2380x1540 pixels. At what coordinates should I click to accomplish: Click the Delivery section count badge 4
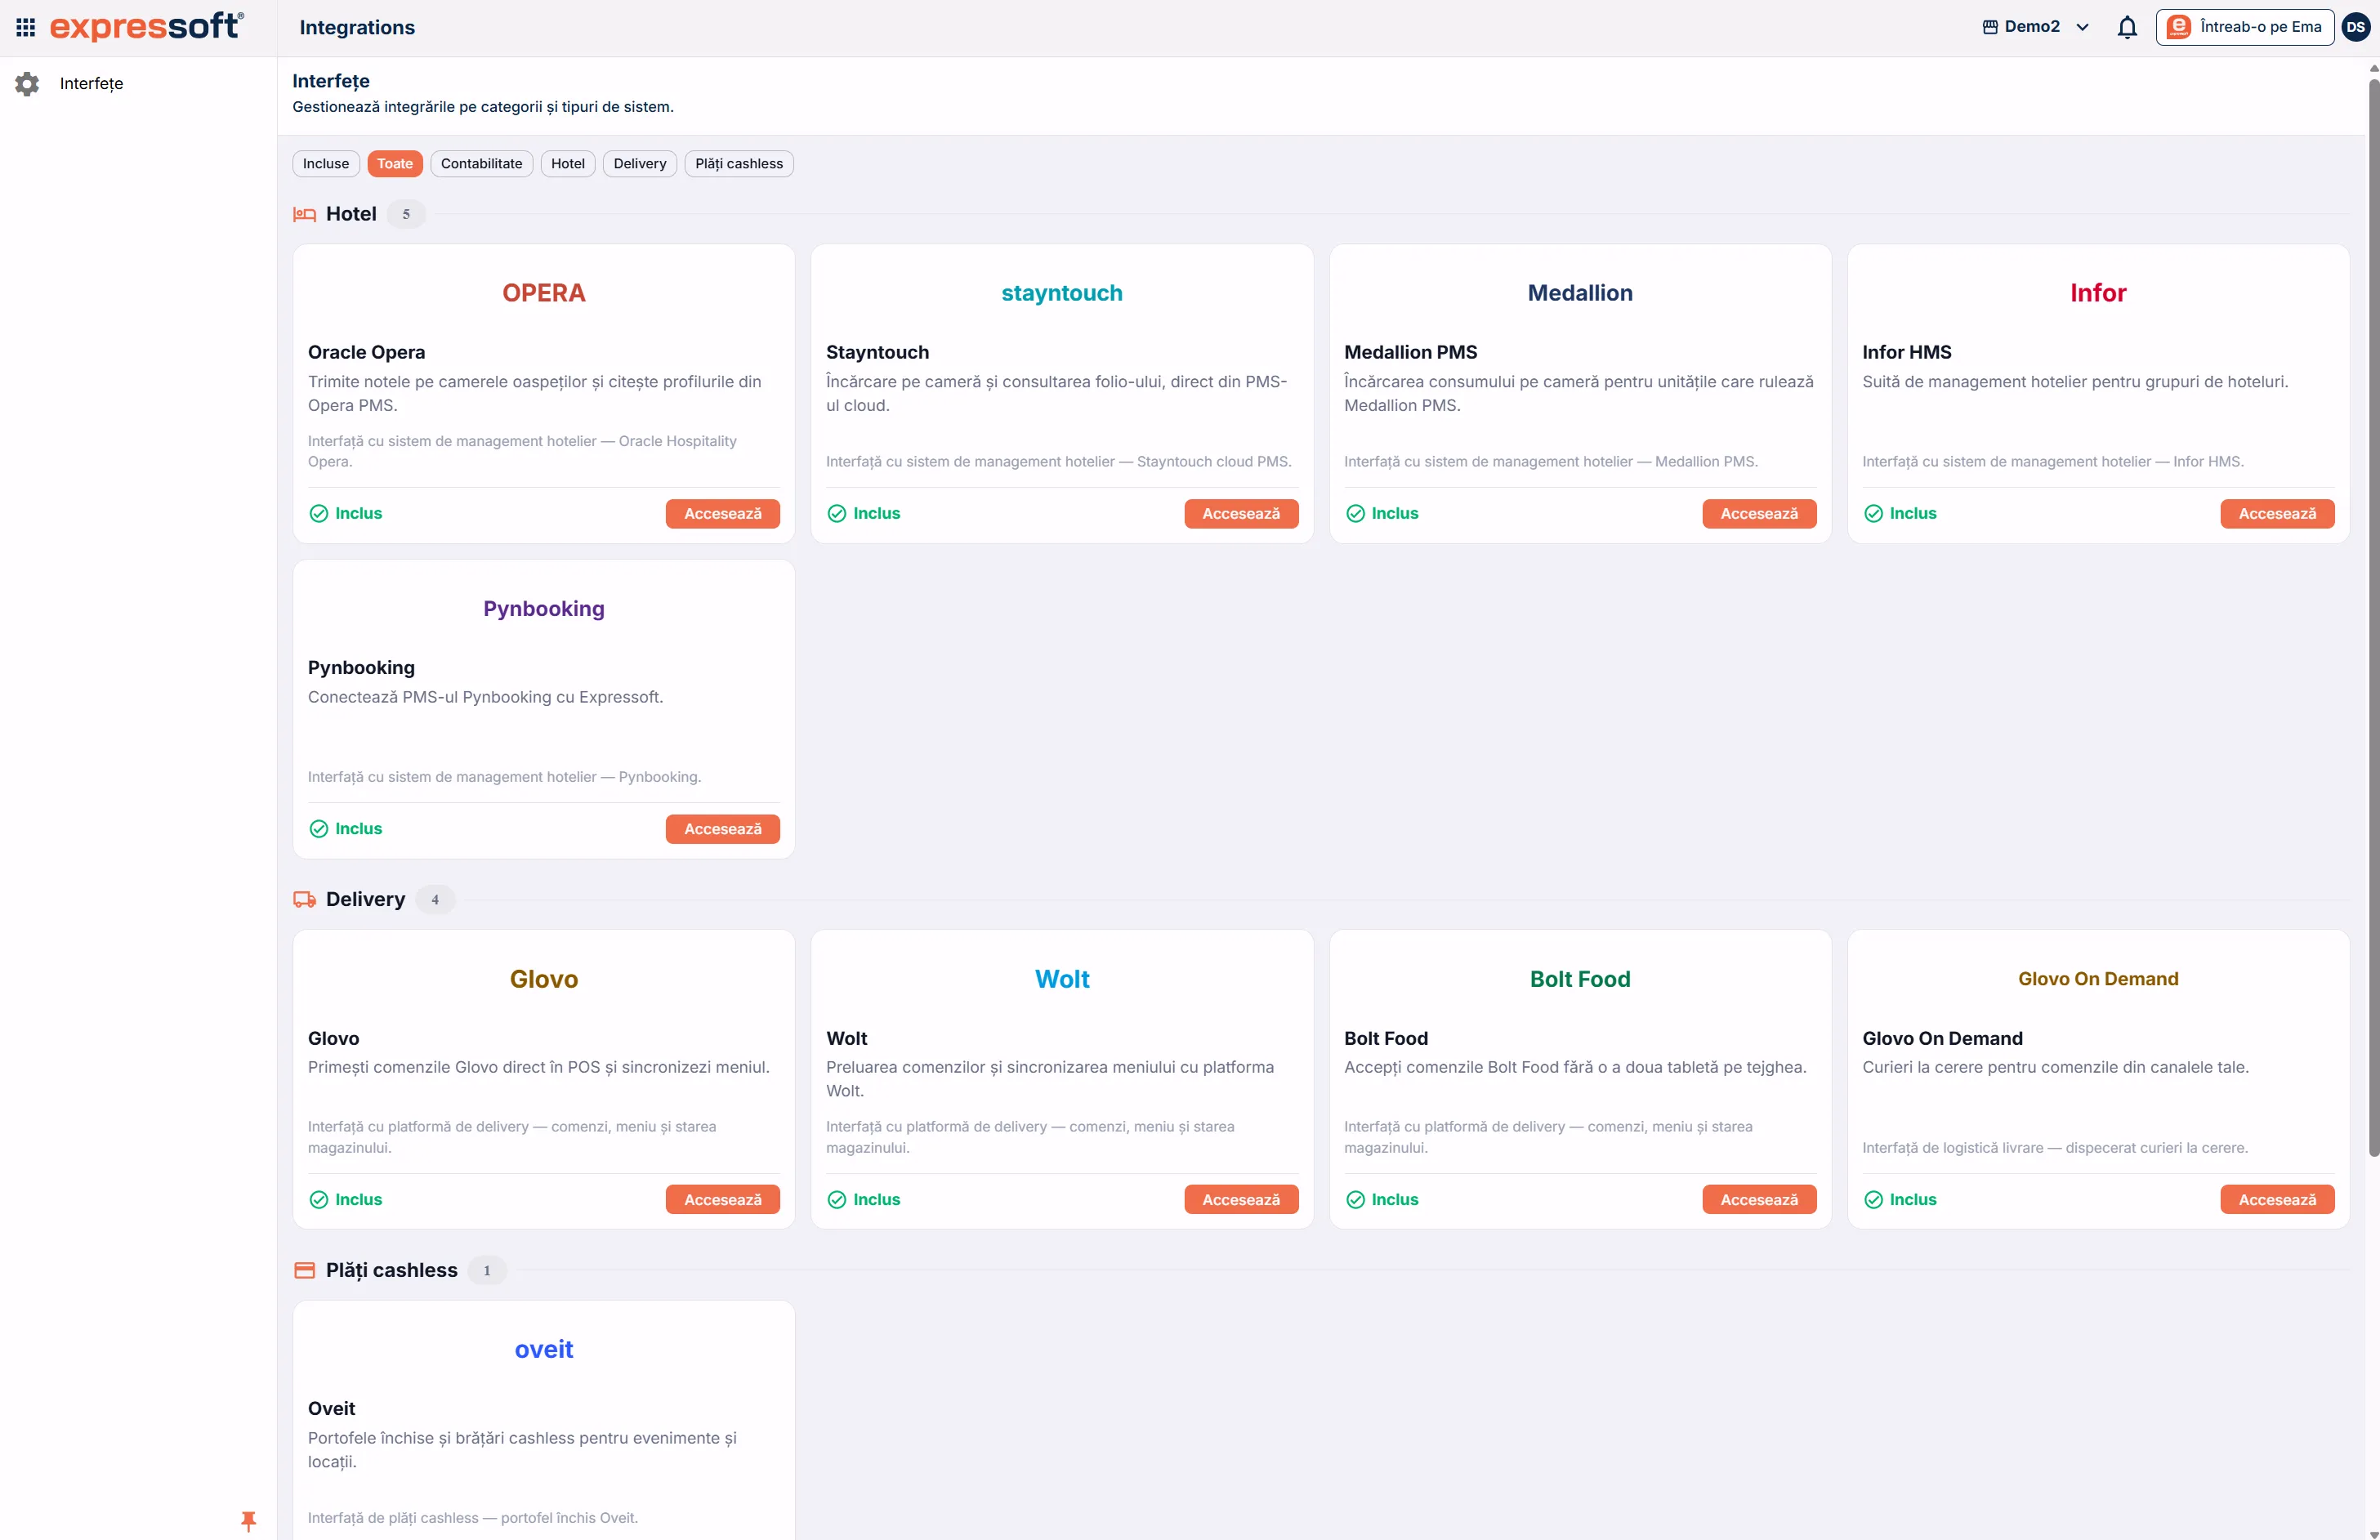(x=435, y=900)
